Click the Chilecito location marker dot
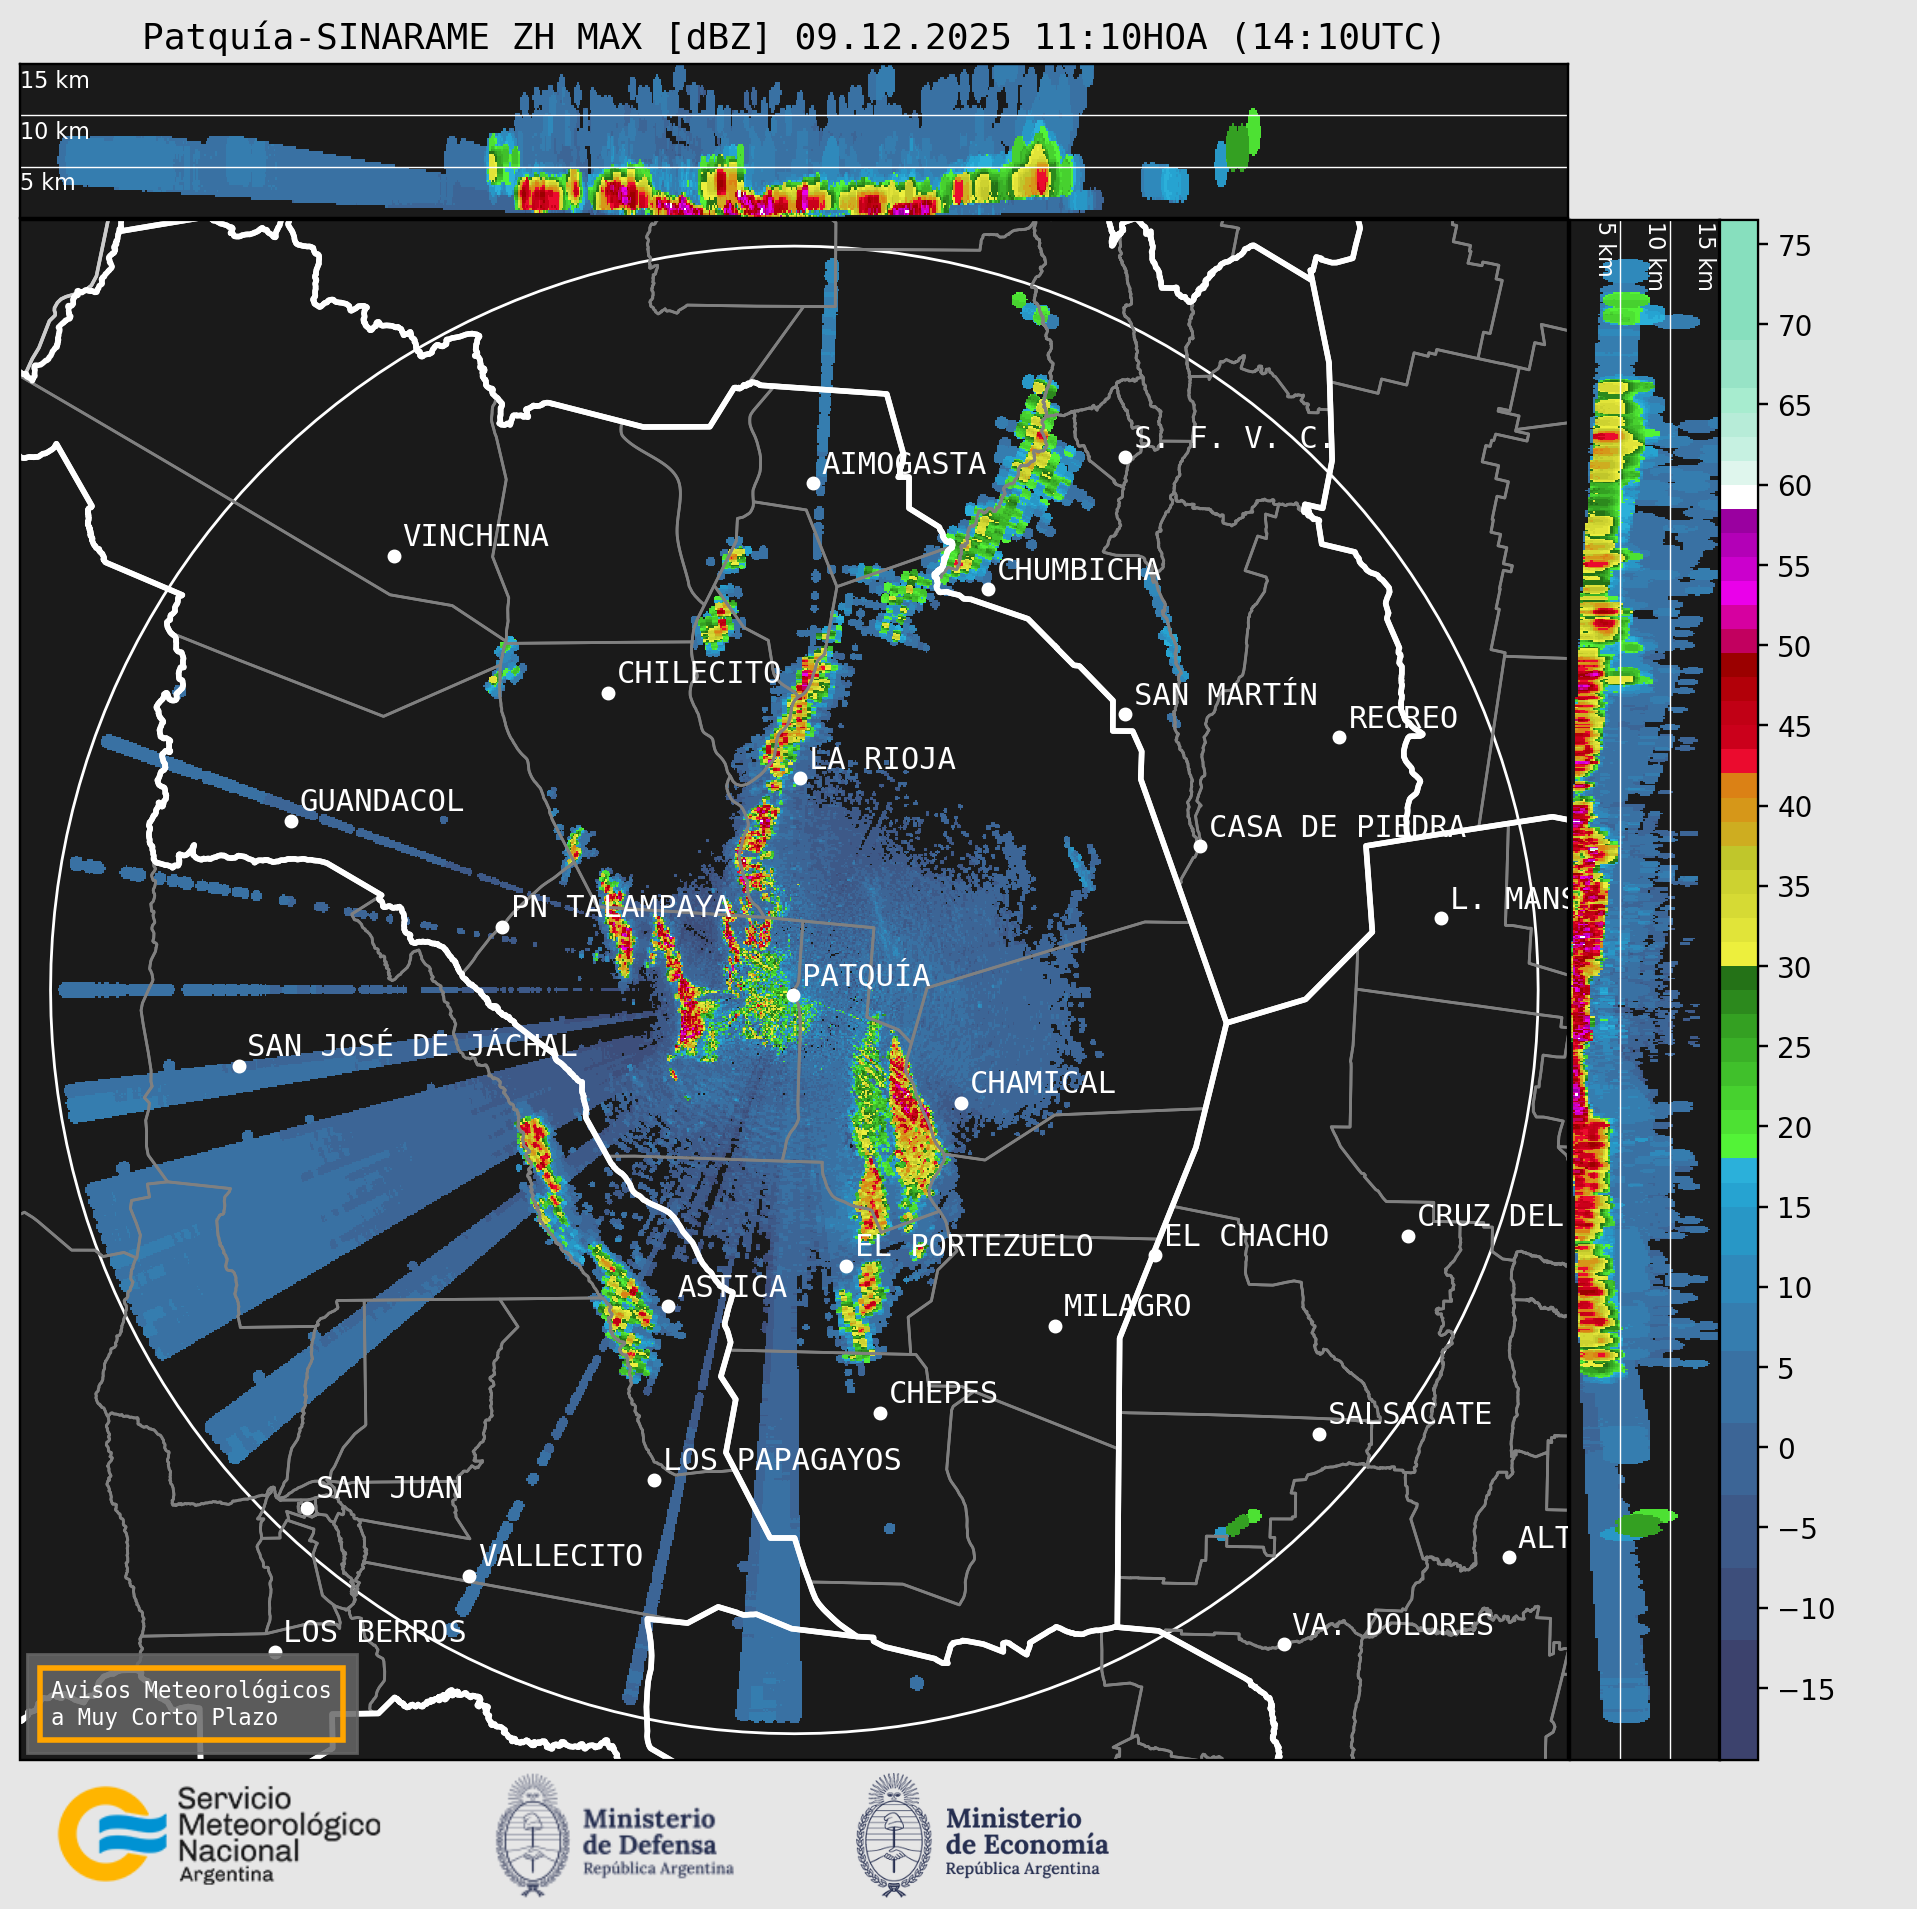Image resolution: width=1917 pixels, height=1909 pixels. pyautogui.click(x=608, y=693)
